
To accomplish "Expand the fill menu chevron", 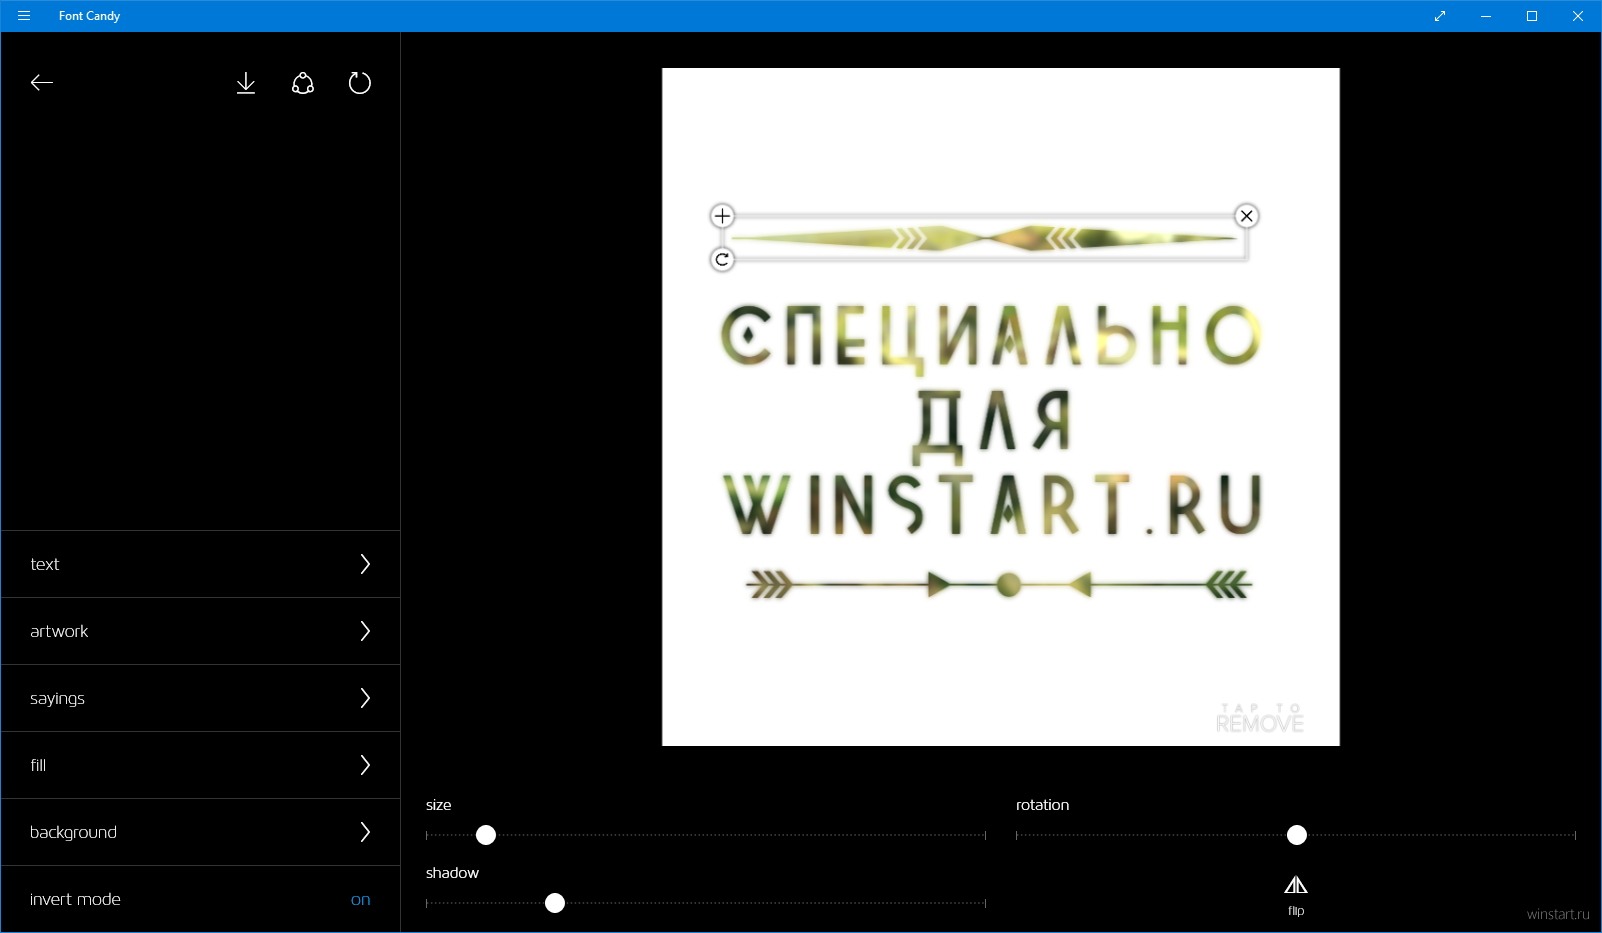I will click(x=365, y=765).
